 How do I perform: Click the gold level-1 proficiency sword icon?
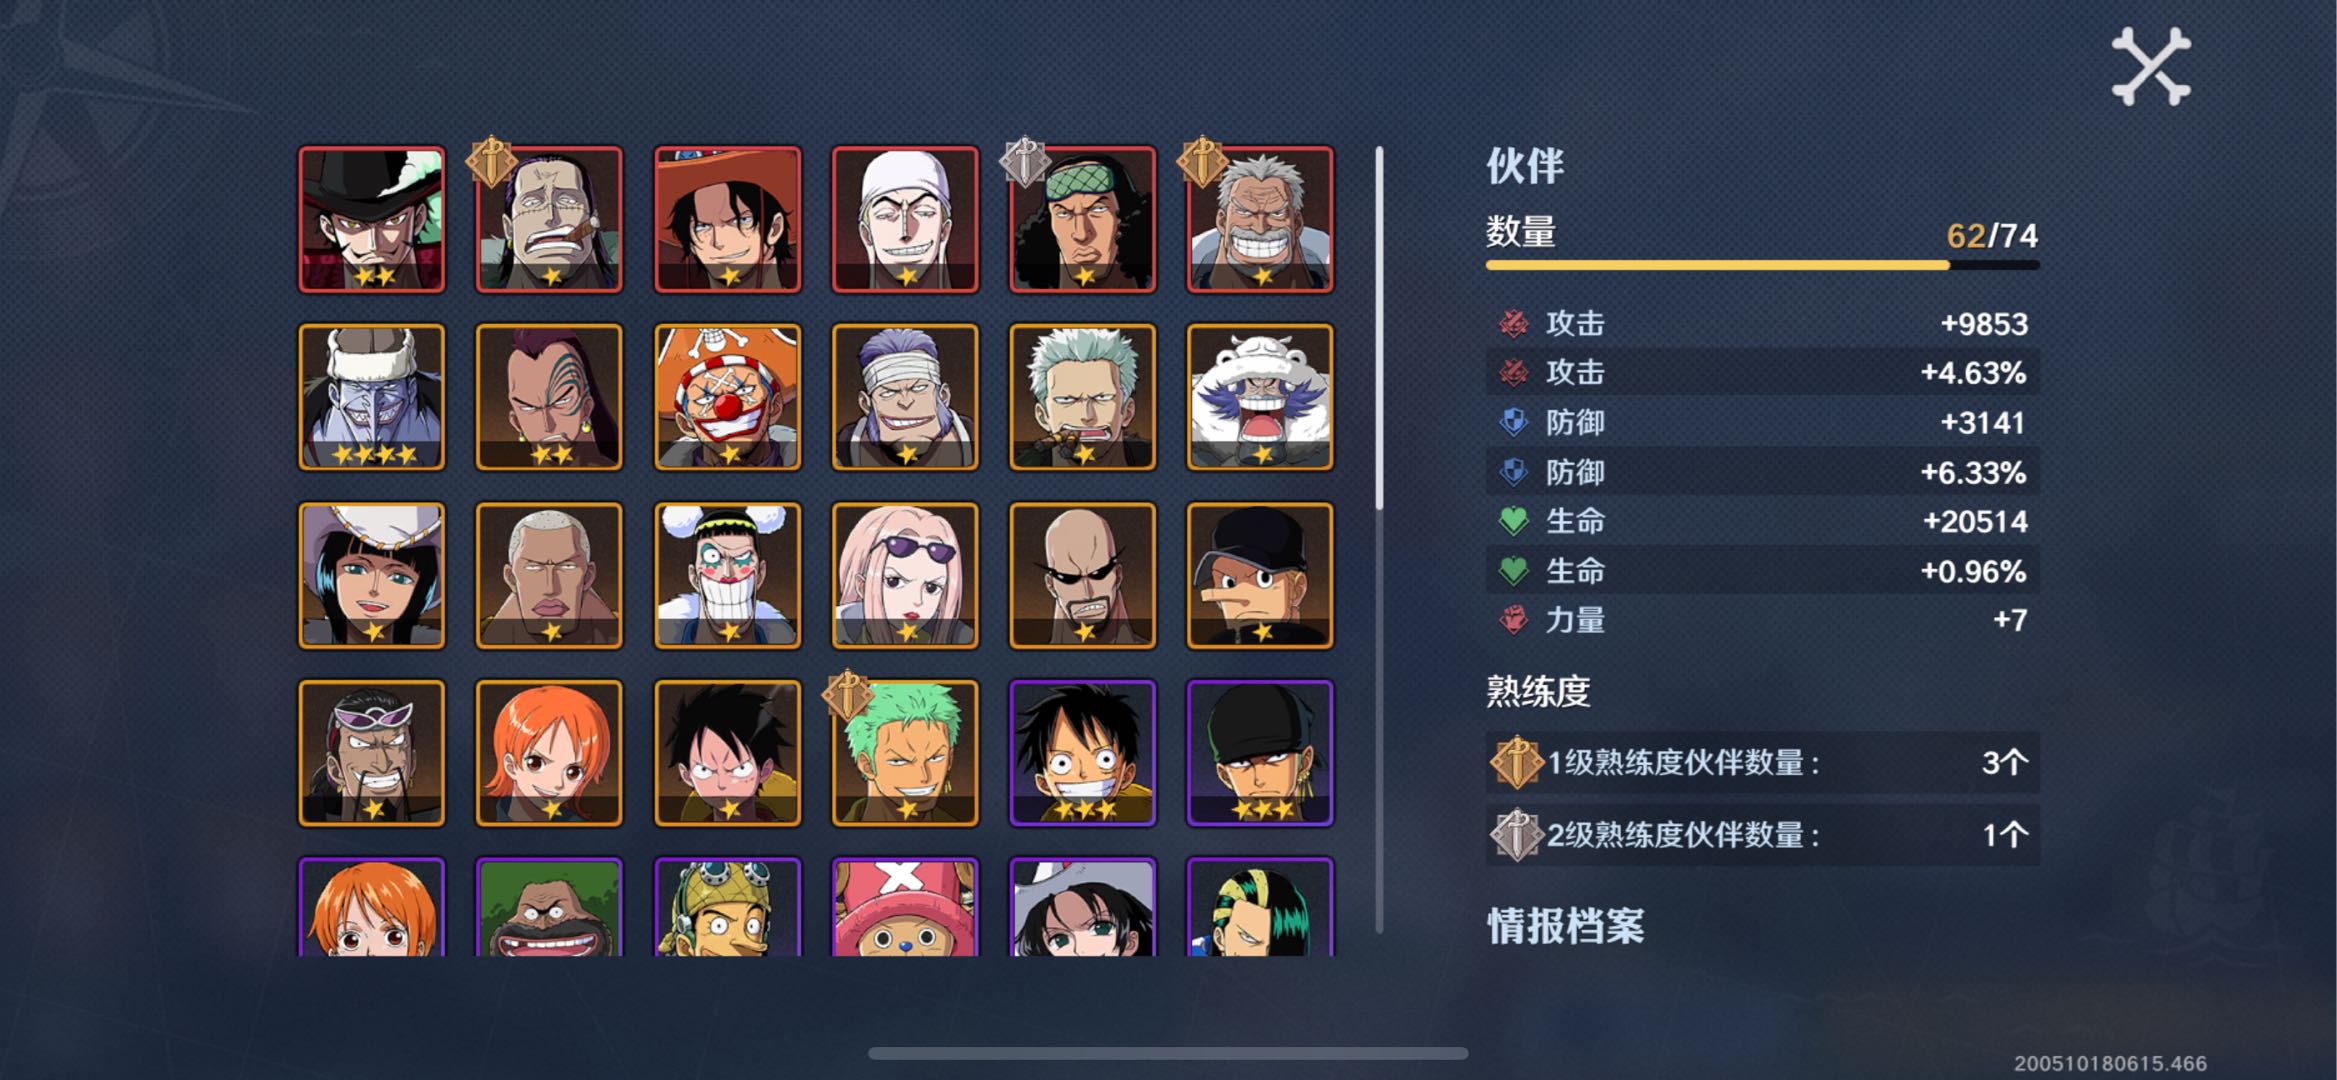click(x=1516, y=762)
